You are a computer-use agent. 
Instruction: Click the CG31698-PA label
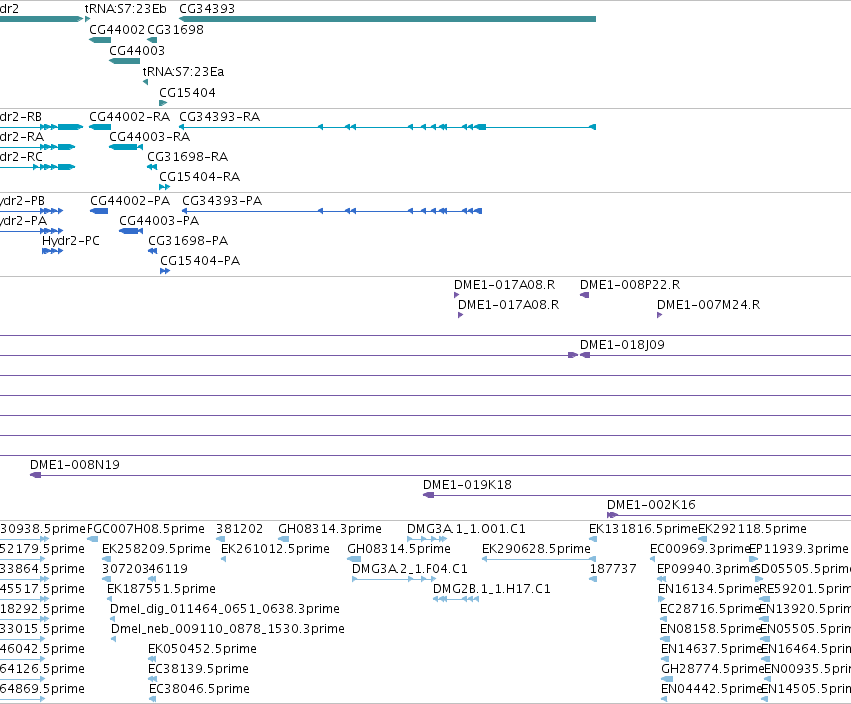[188, 241]
